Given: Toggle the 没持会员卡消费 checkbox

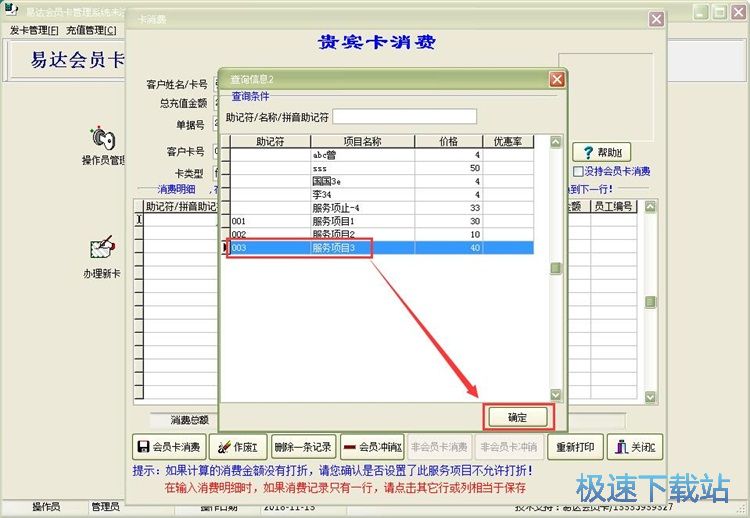Looking at the screenshot, I should click(x=578, y=171).
